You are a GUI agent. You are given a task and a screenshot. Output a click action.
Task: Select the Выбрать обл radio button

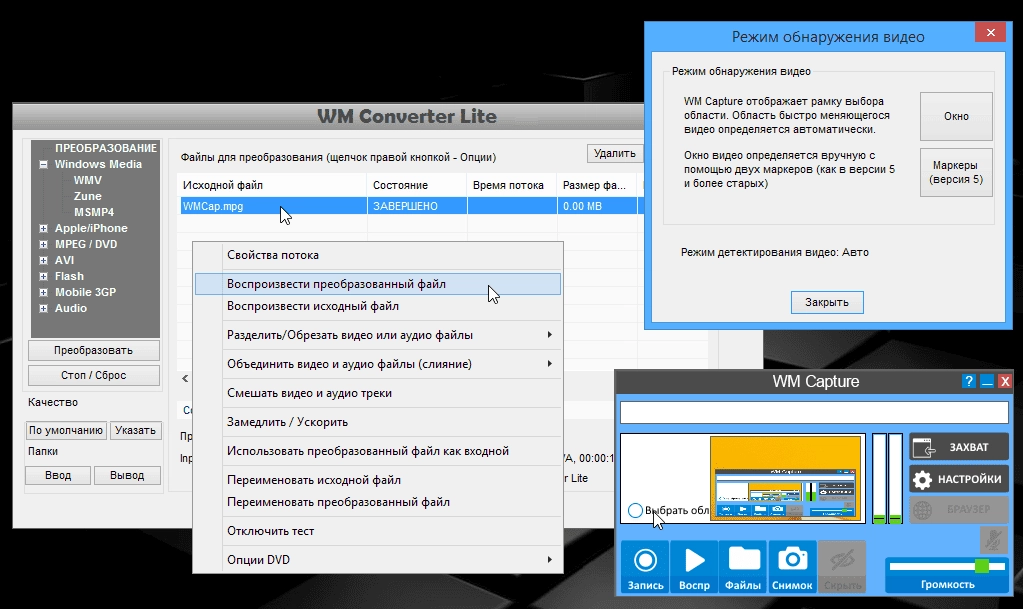(635, 510)
